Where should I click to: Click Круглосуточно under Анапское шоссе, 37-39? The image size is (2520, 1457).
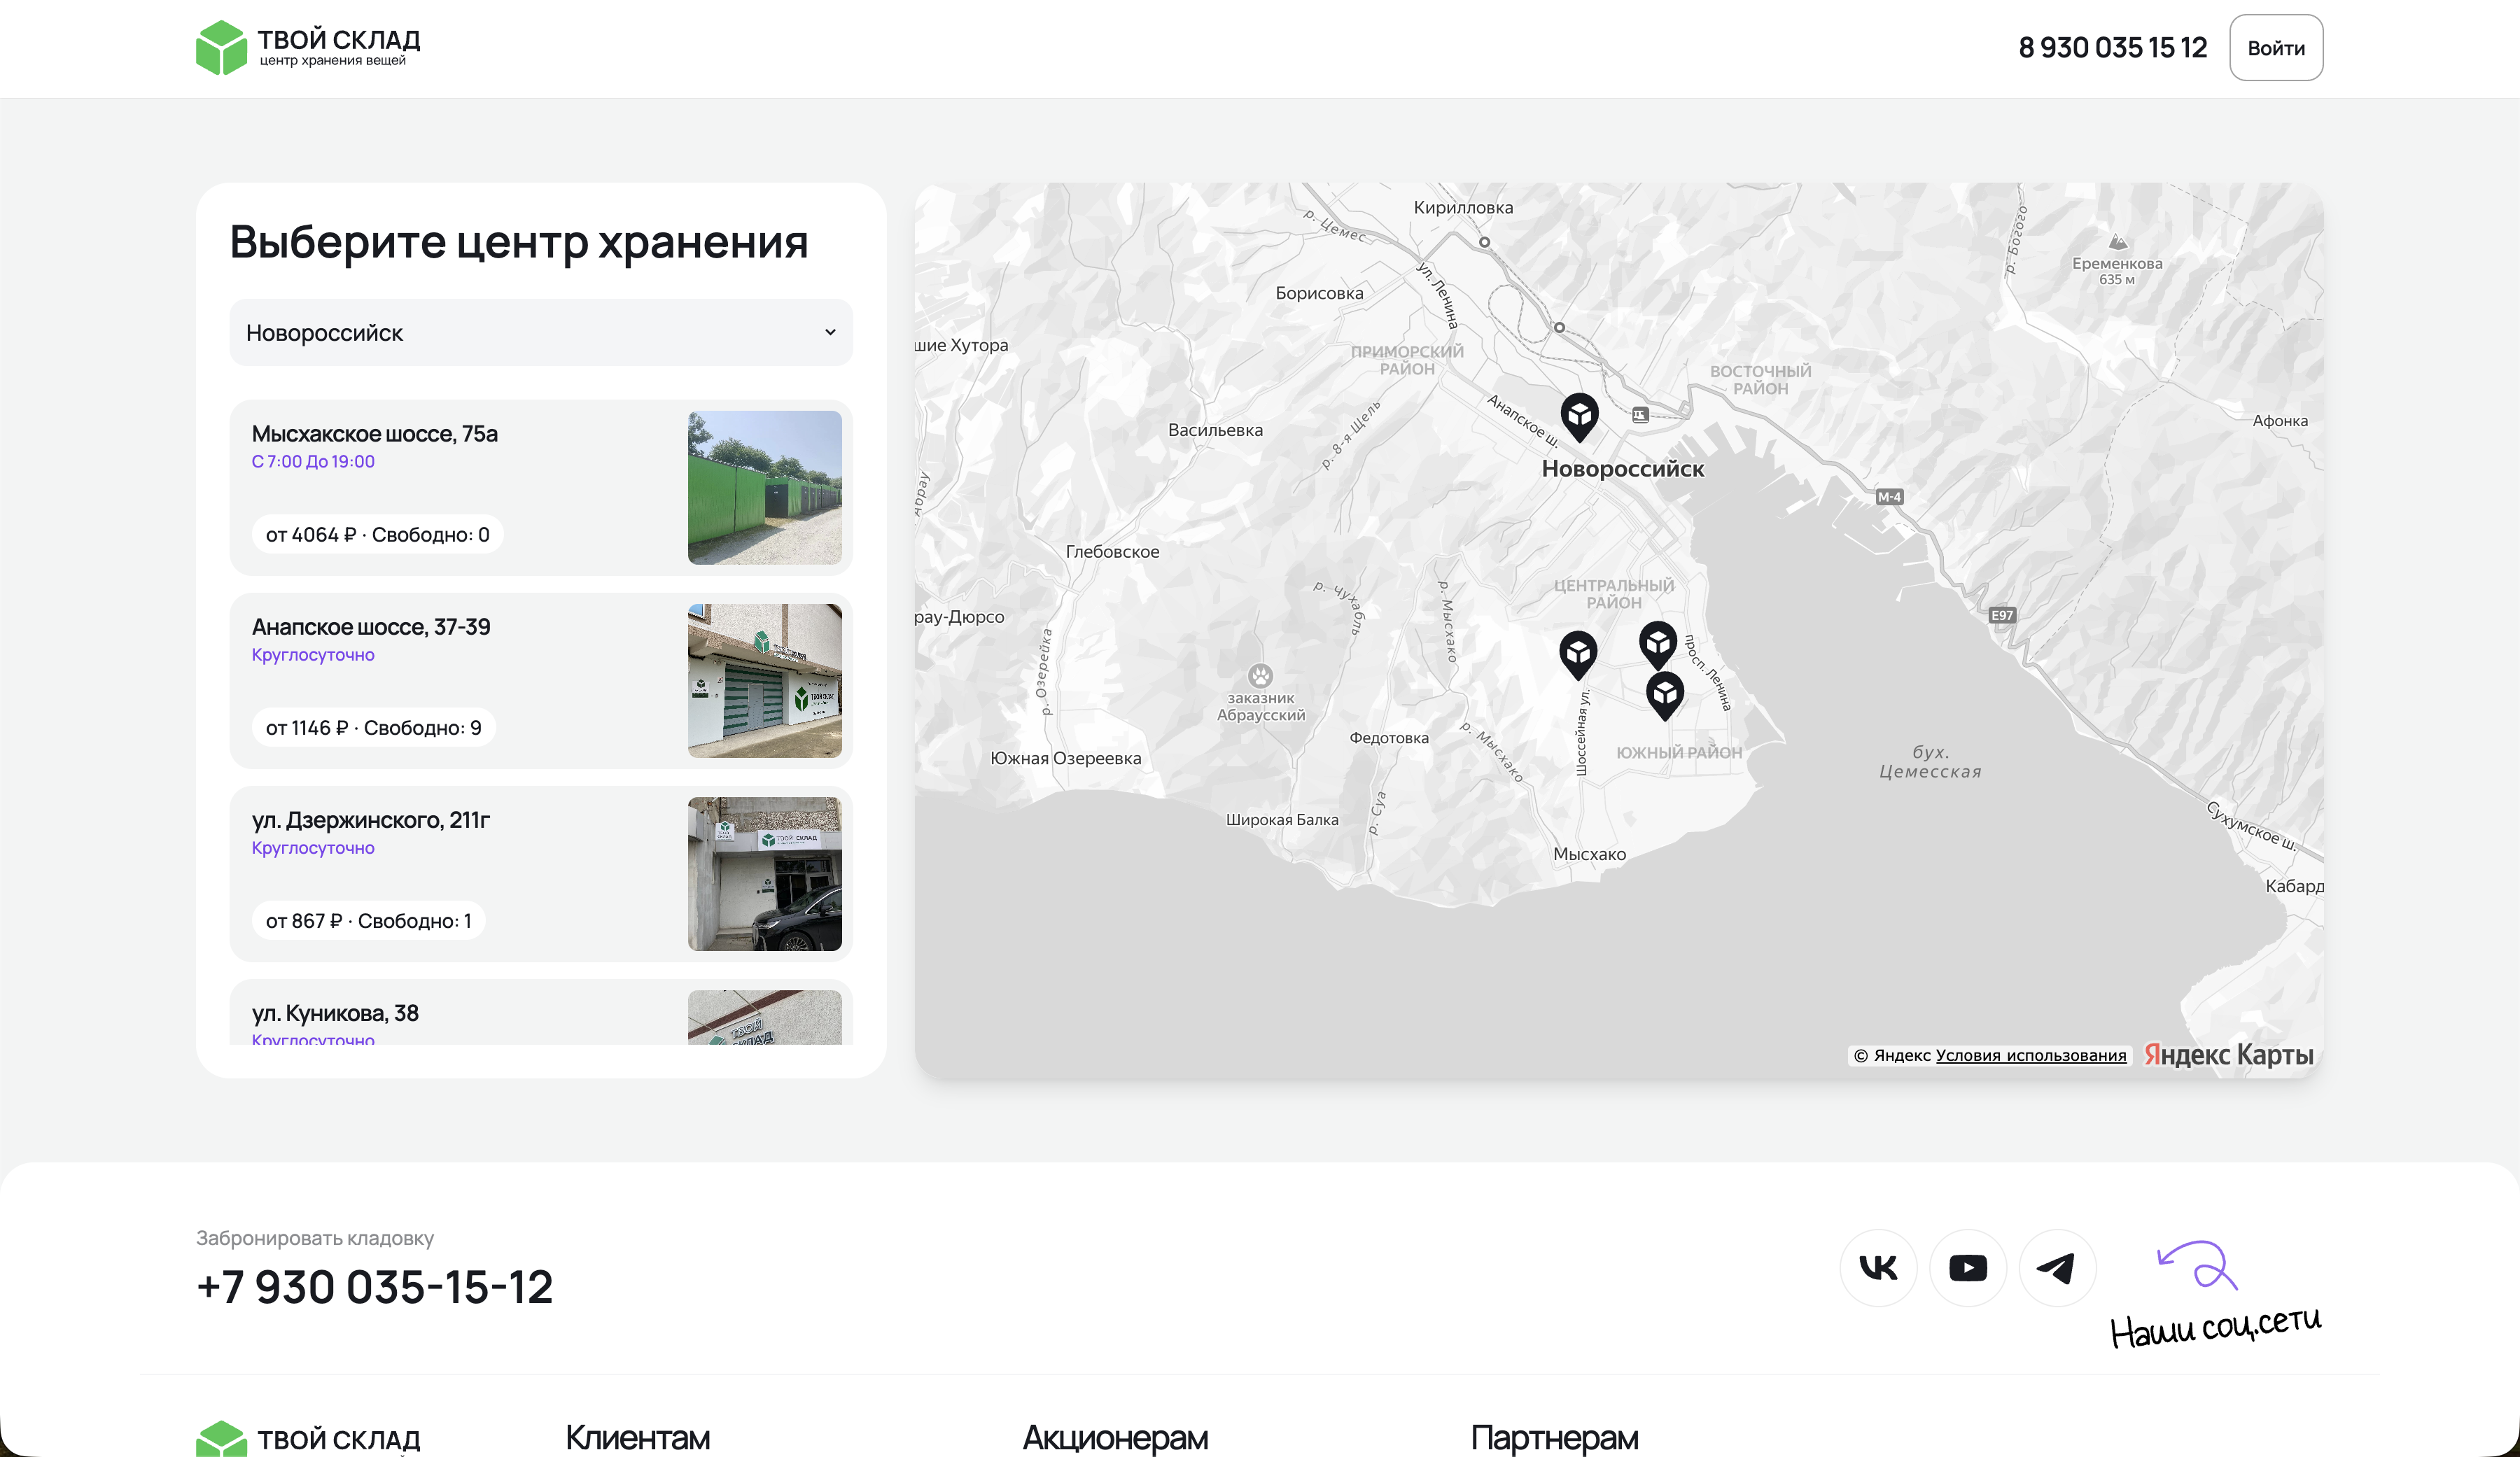click(313, 654)
